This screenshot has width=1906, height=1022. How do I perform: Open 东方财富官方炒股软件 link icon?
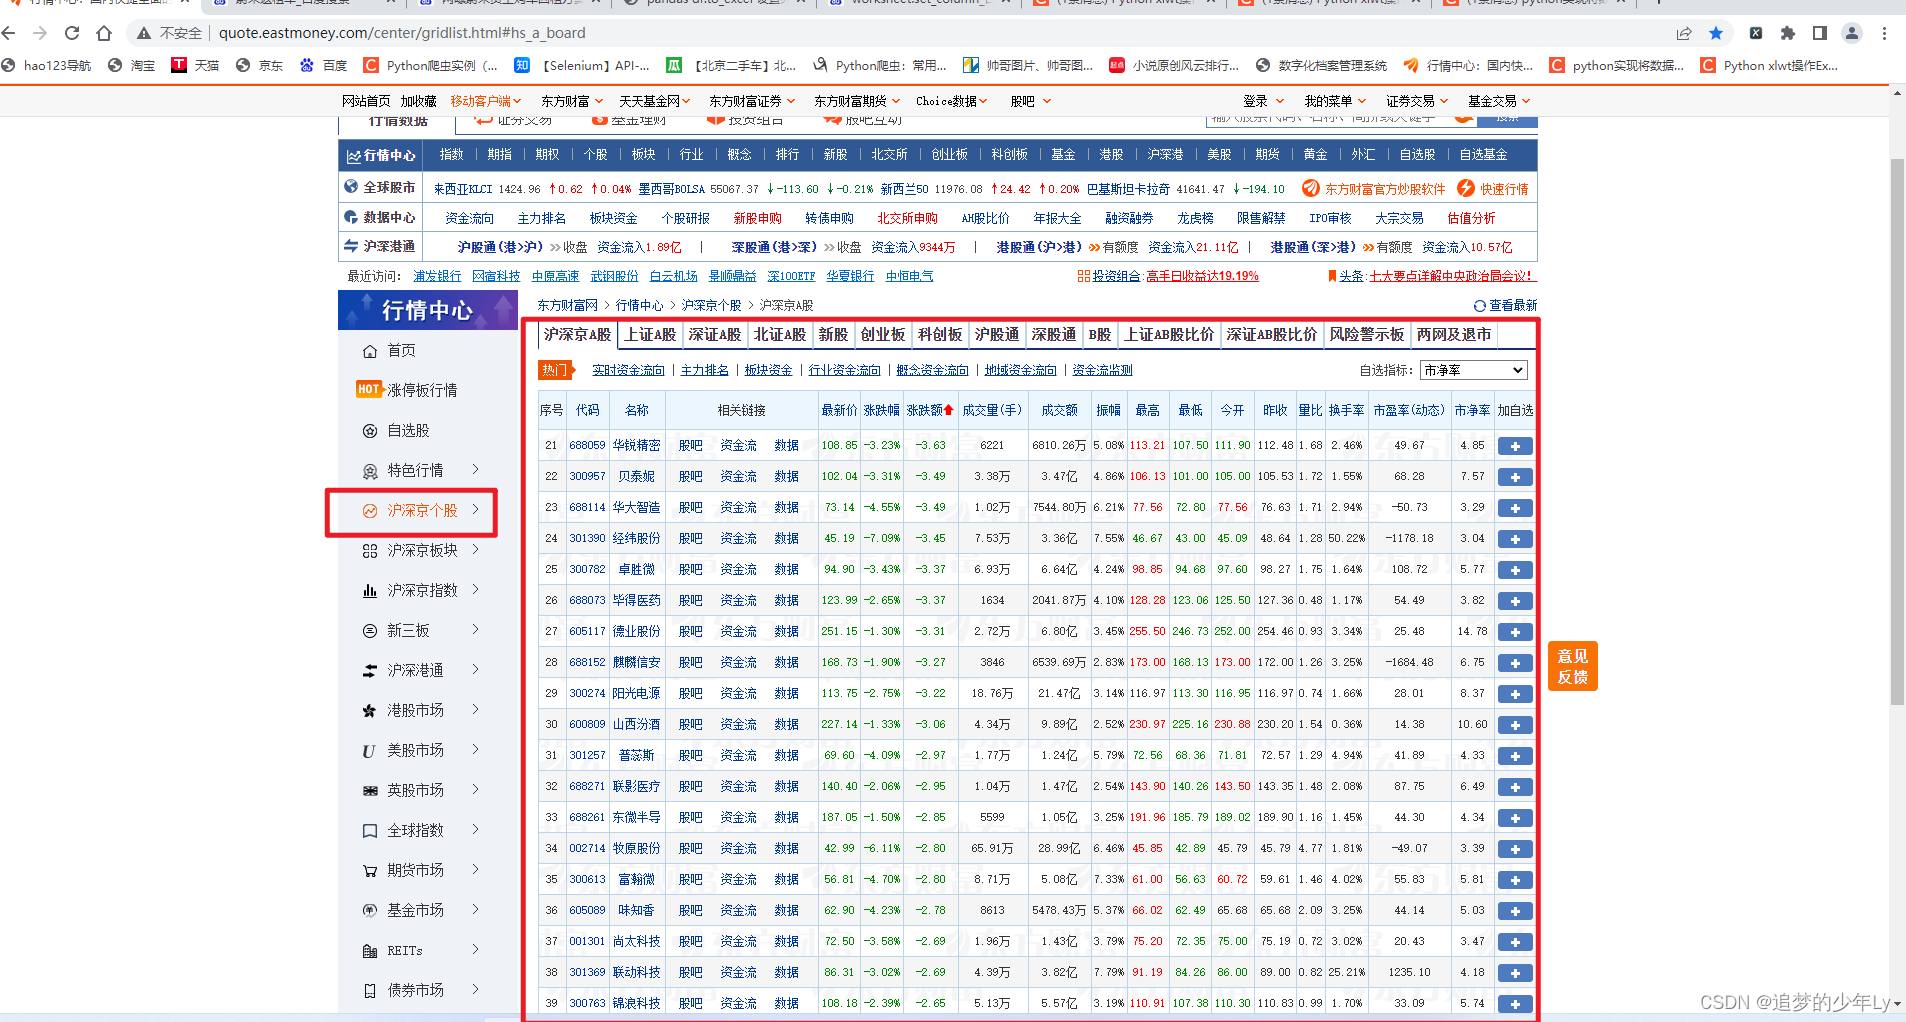[x=1310, y=188]
